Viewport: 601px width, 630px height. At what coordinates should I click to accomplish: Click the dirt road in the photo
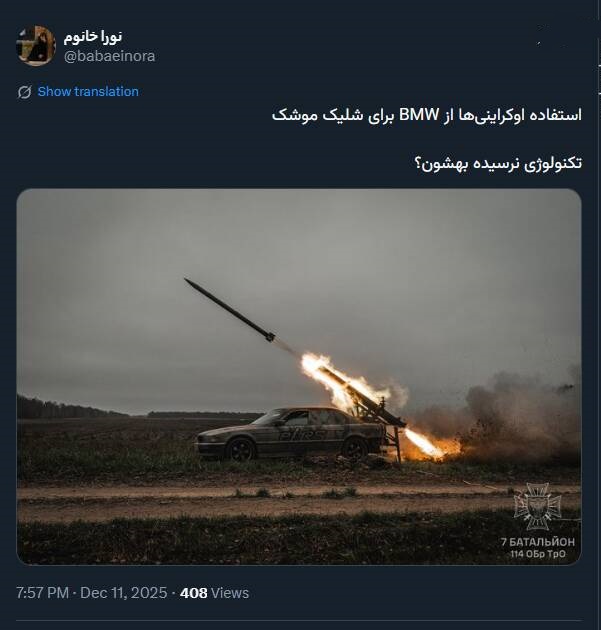click(298, 502)
